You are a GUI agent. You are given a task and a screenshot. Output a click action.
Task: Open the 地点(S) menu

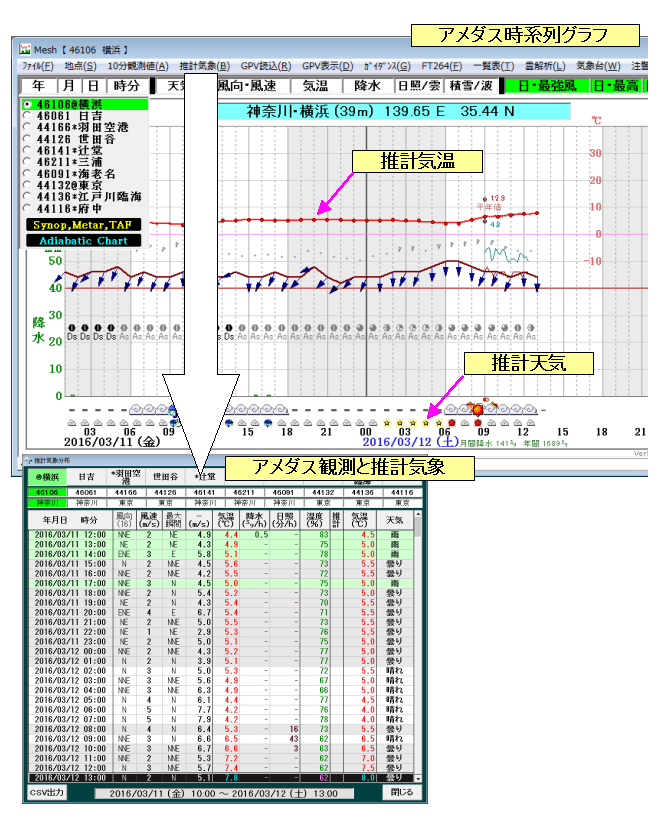click(80, 66)
